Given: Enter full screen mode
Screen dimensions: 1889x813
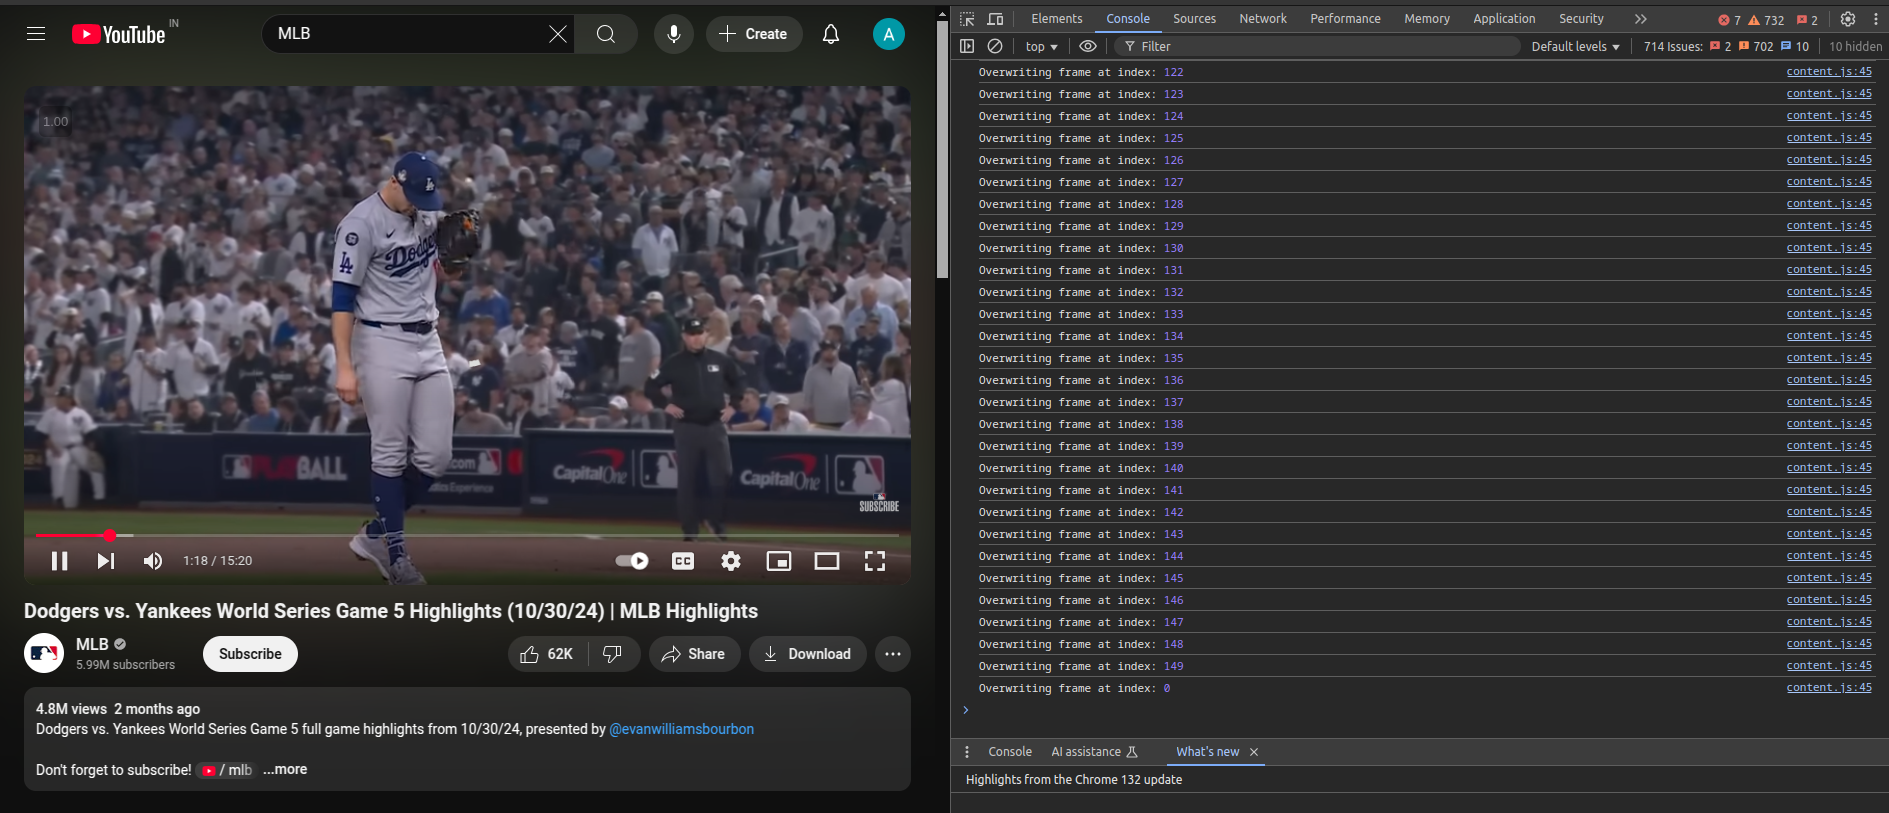Looking at the screenshot, I should (x=875, y=561).
